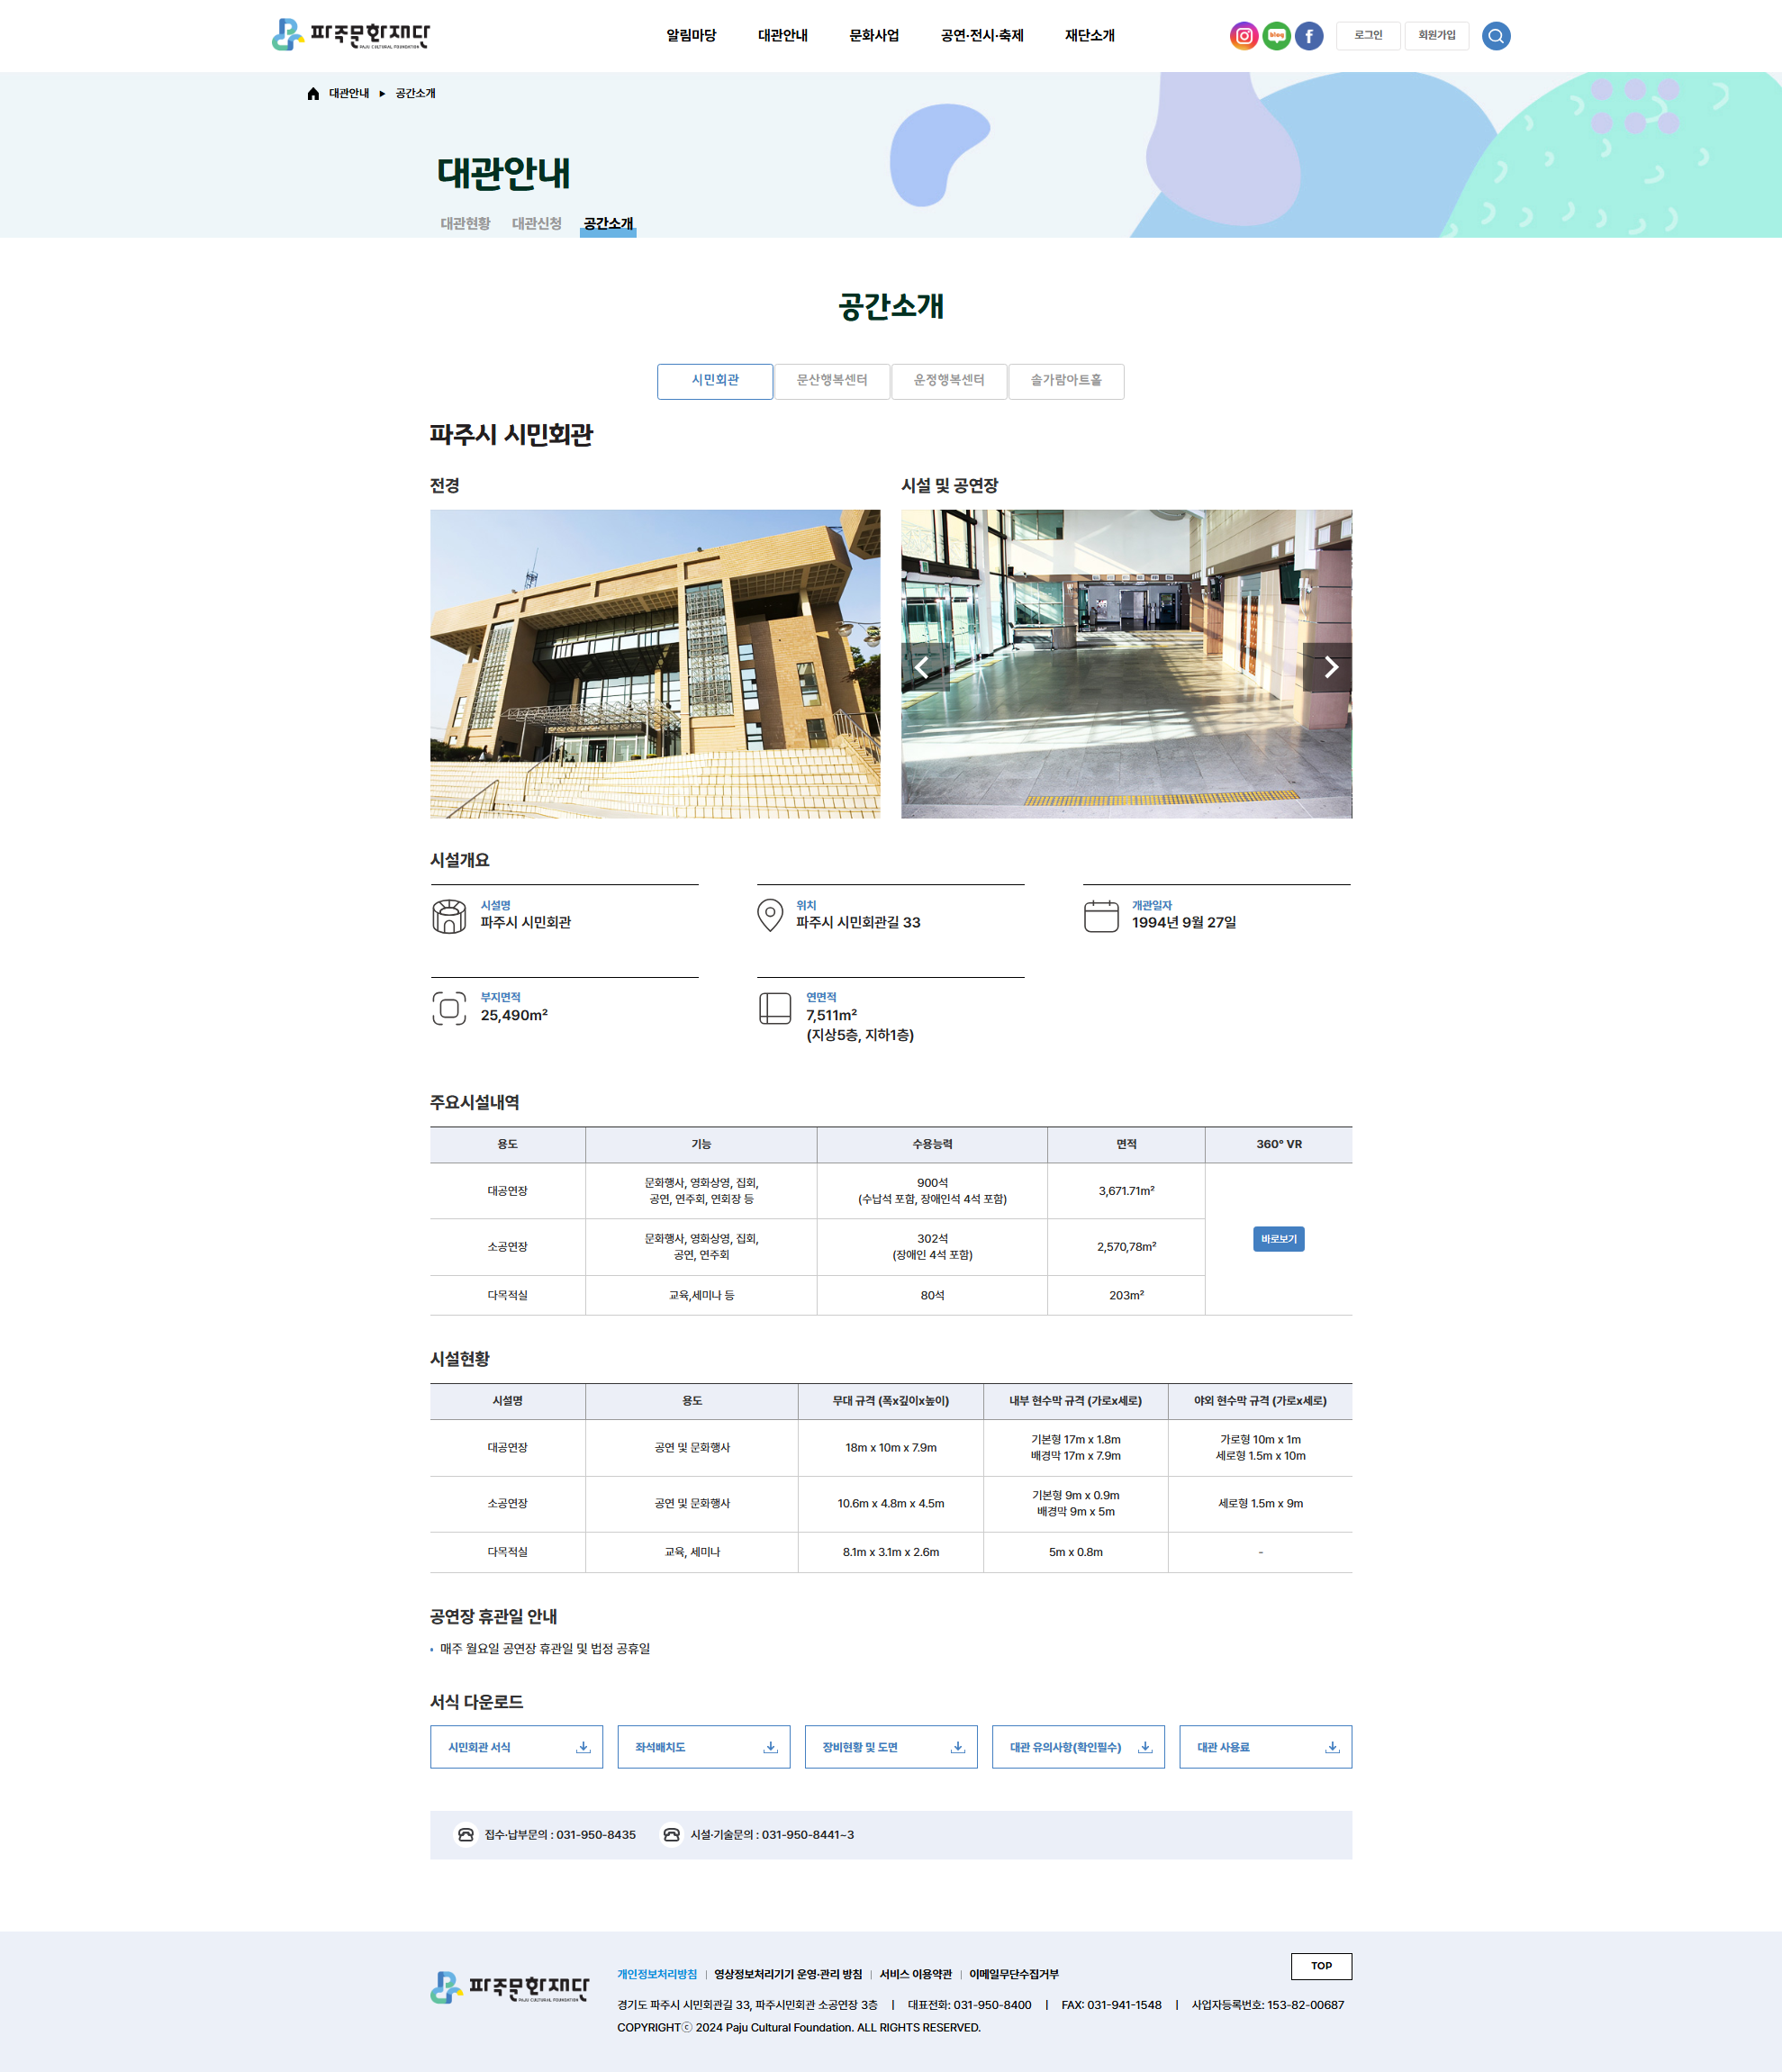
Task: Click download icon on 대관 사용료
Action: 1332,1747
